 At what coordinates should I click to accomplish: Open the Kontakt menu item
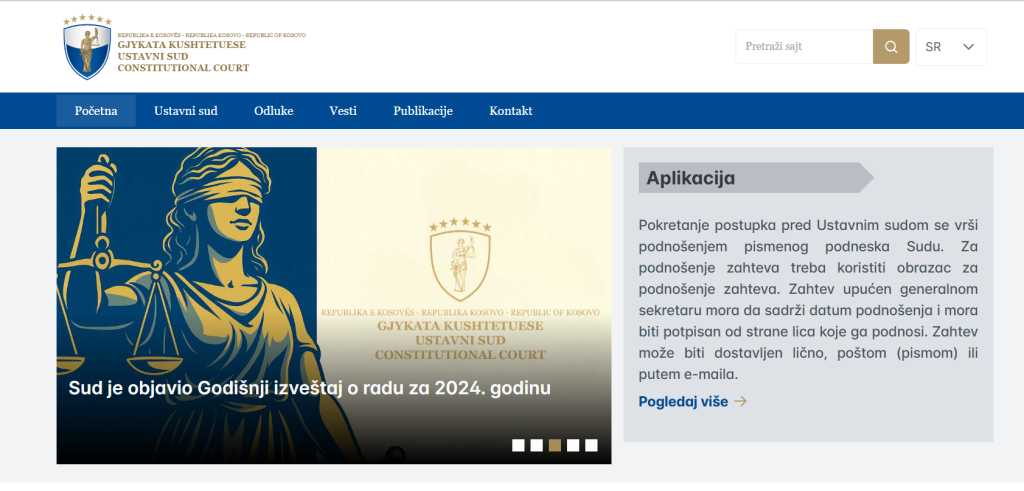[511, 111]
